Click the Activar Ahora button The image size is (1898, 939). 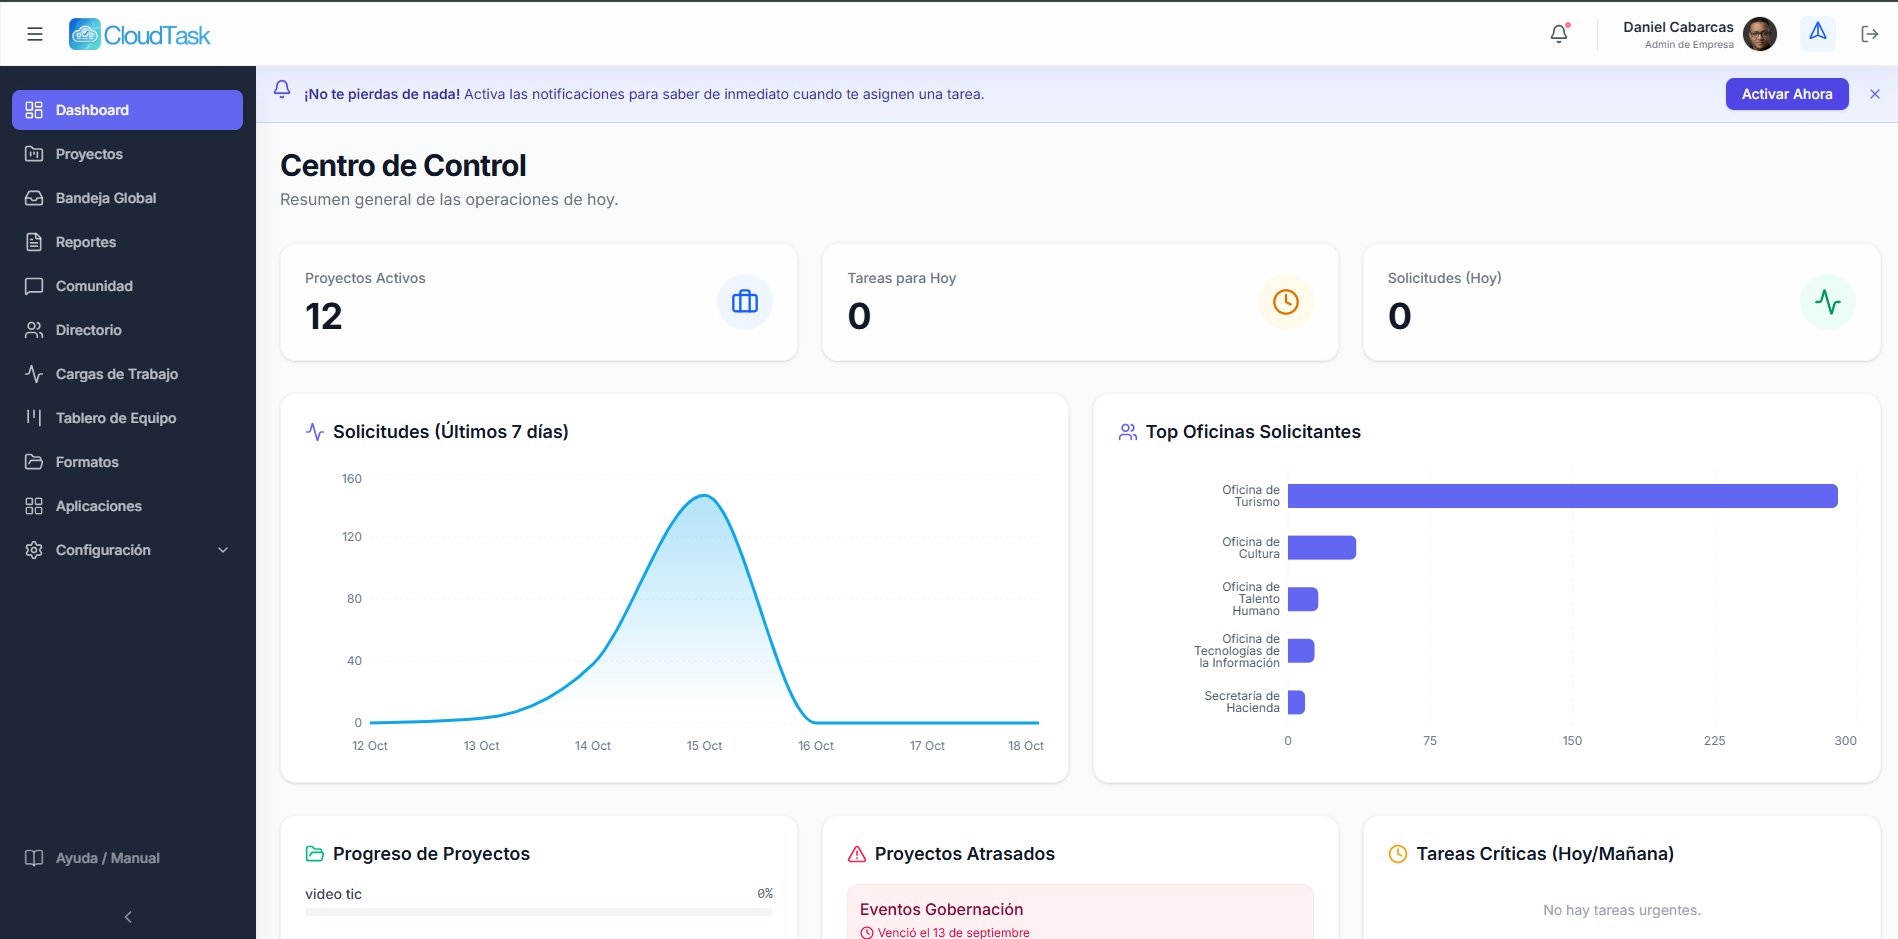tap(1787, 94)
